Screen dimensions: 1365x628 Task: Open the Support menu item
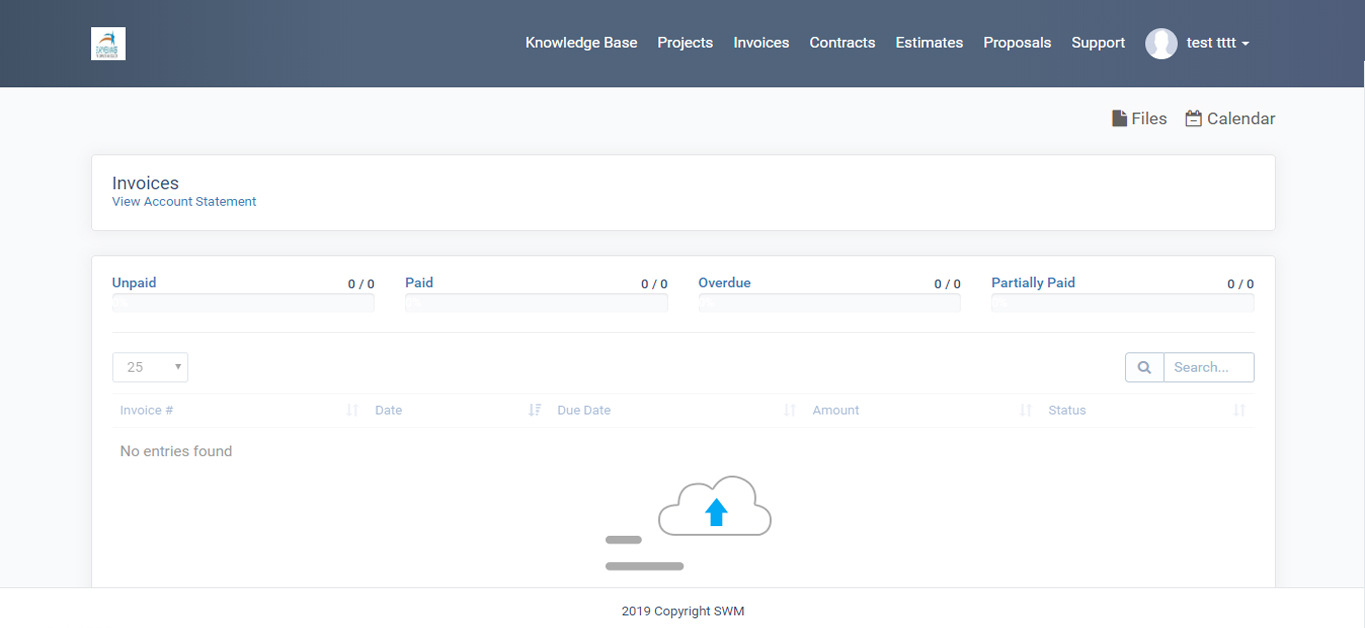point(1098,43)
